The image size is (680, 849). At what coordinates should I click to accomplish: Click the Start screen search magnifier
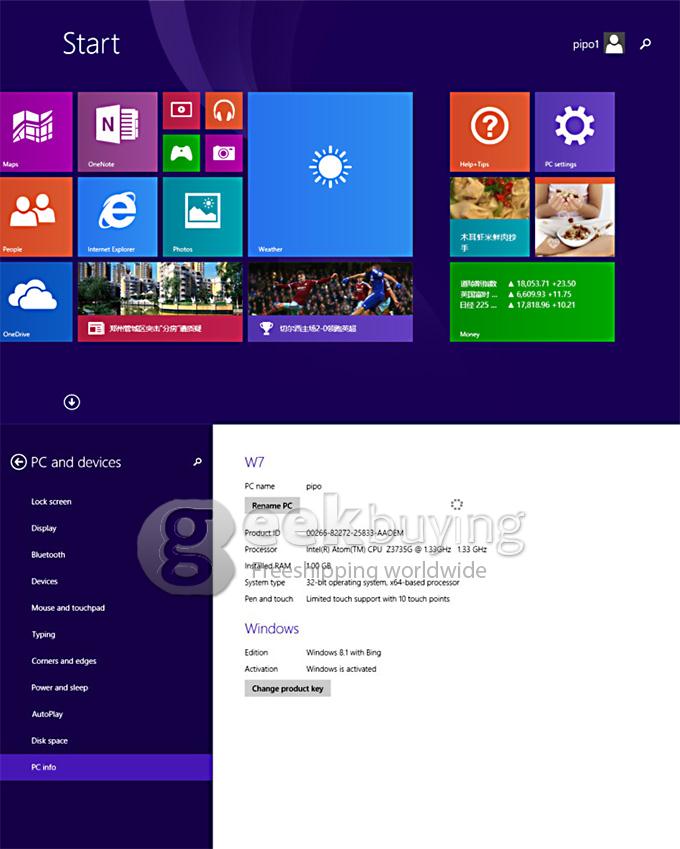coord(645,44)
